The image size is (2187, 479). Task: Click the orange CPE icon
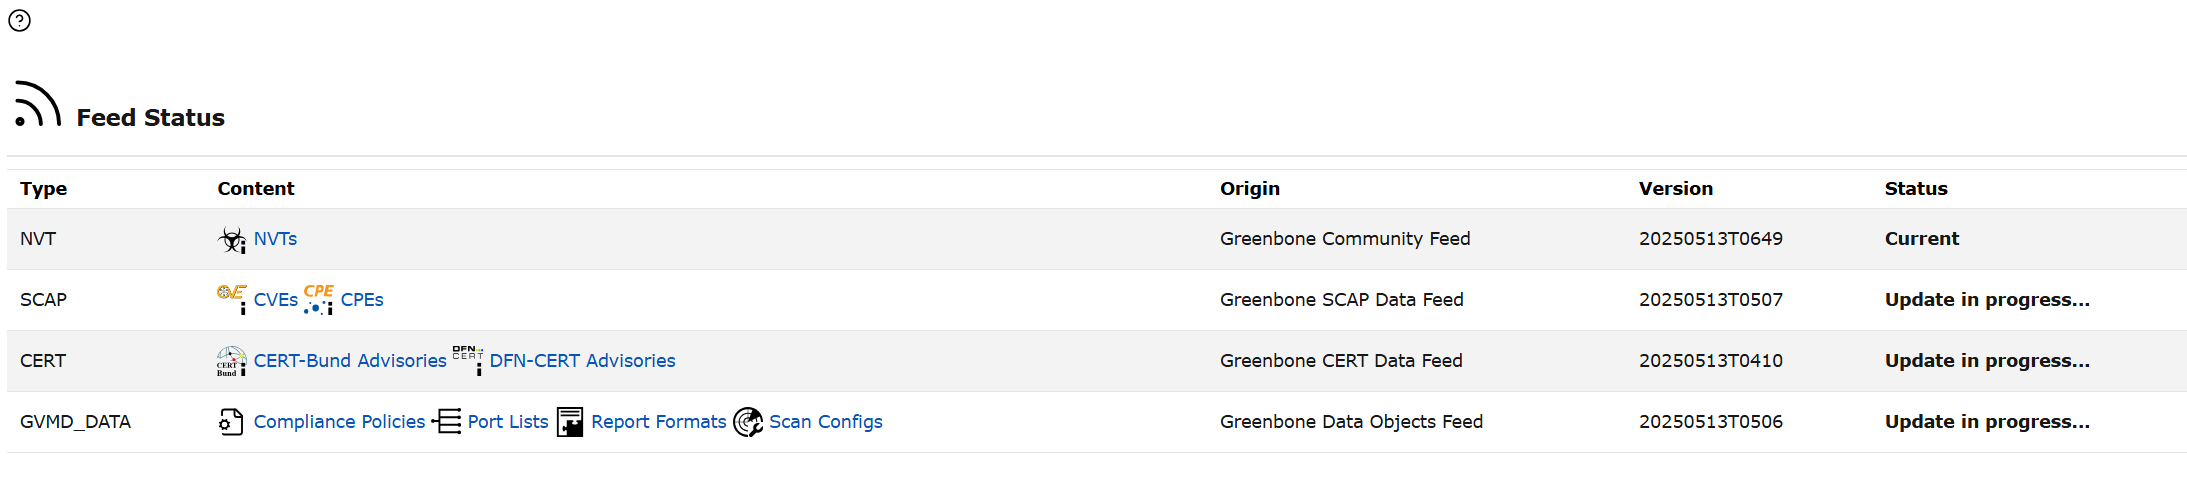tap(319, 299)
